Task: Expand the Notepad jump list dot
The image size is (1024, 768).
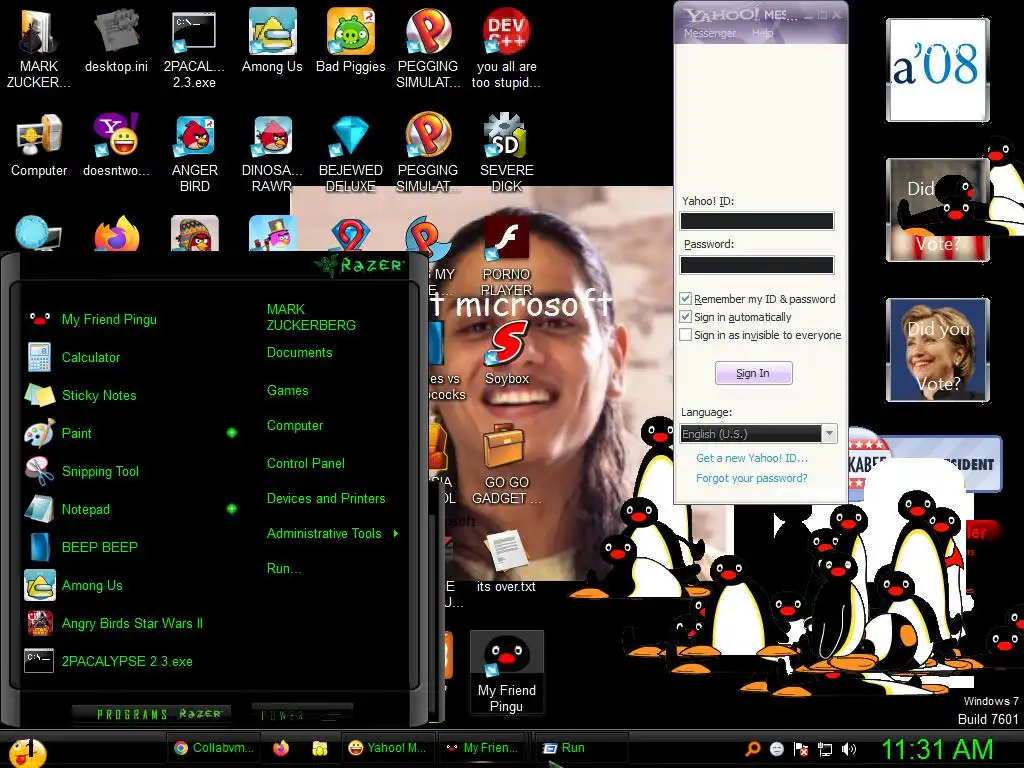Action: [x=232, y=508]
